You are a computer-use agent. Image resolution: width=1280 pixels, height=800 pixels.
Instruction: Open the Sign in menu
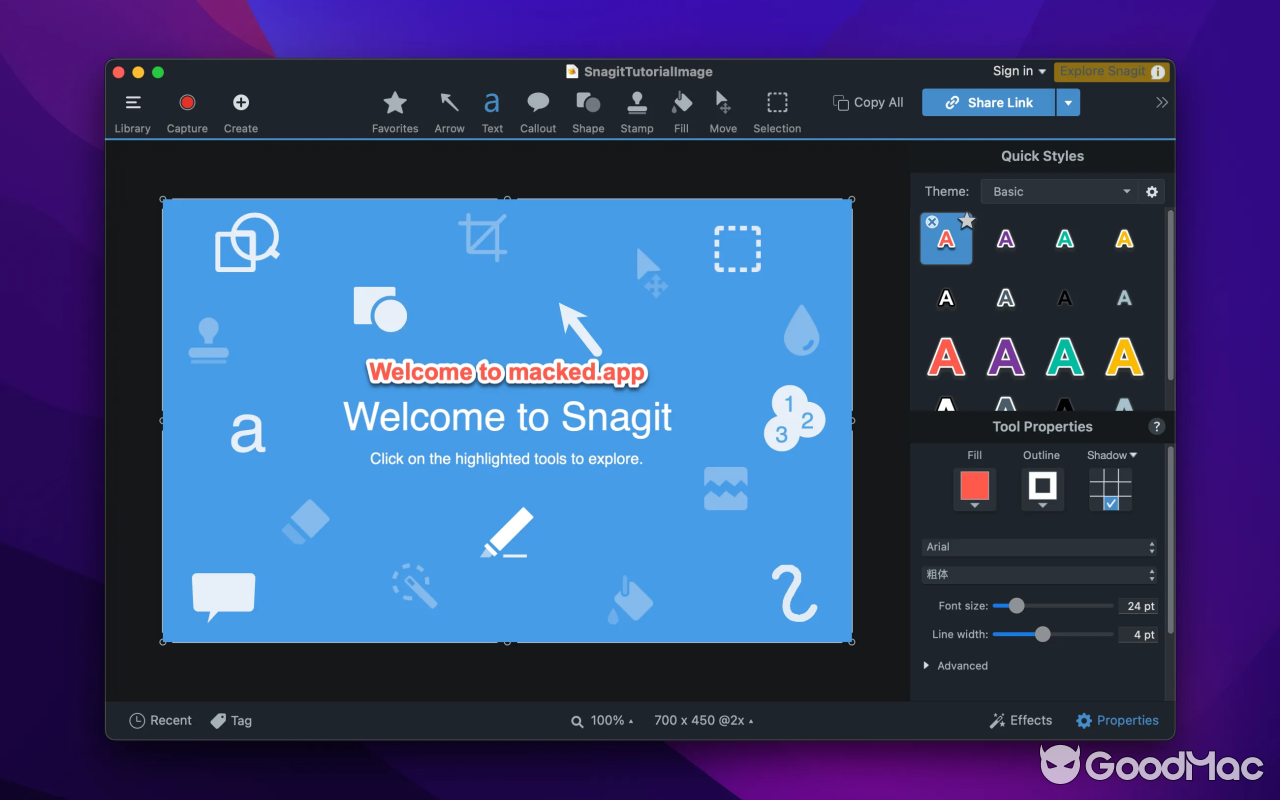click(x=1018, y=71)
